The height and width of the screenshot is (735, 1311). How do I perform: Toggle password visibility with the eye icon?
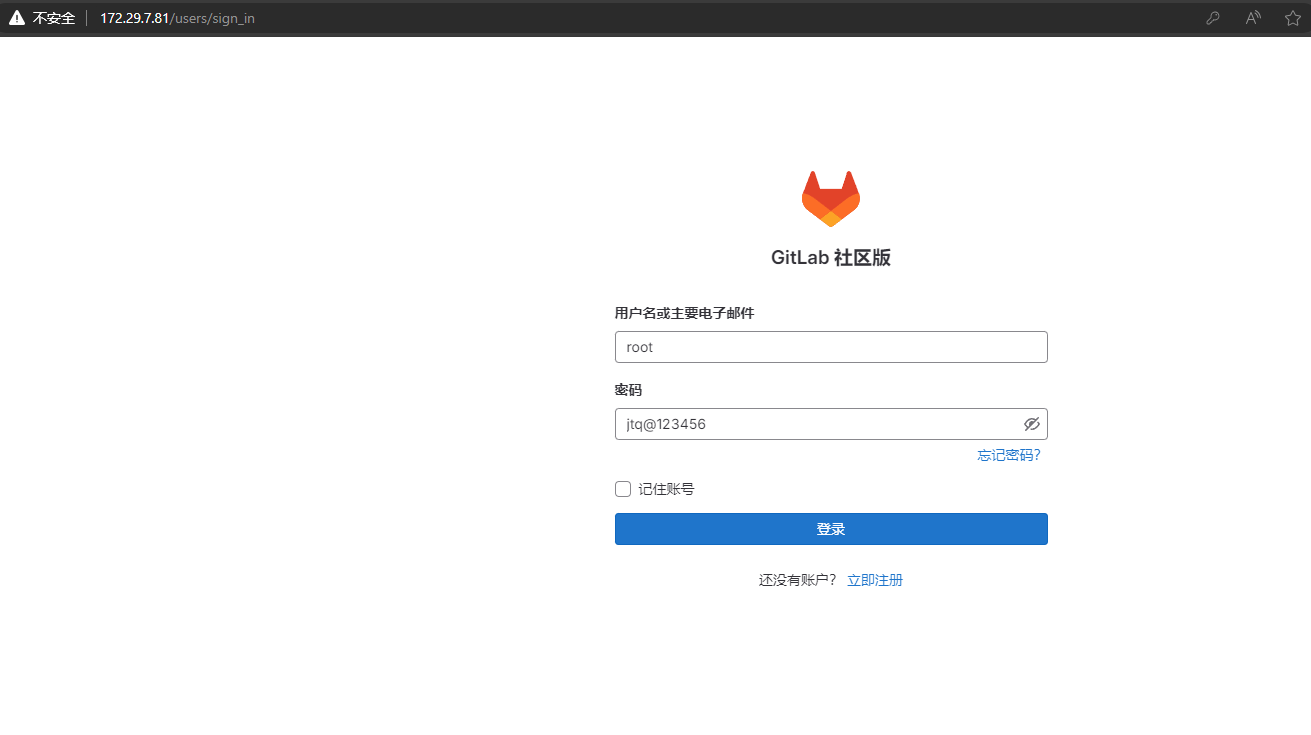(1032, 424)
